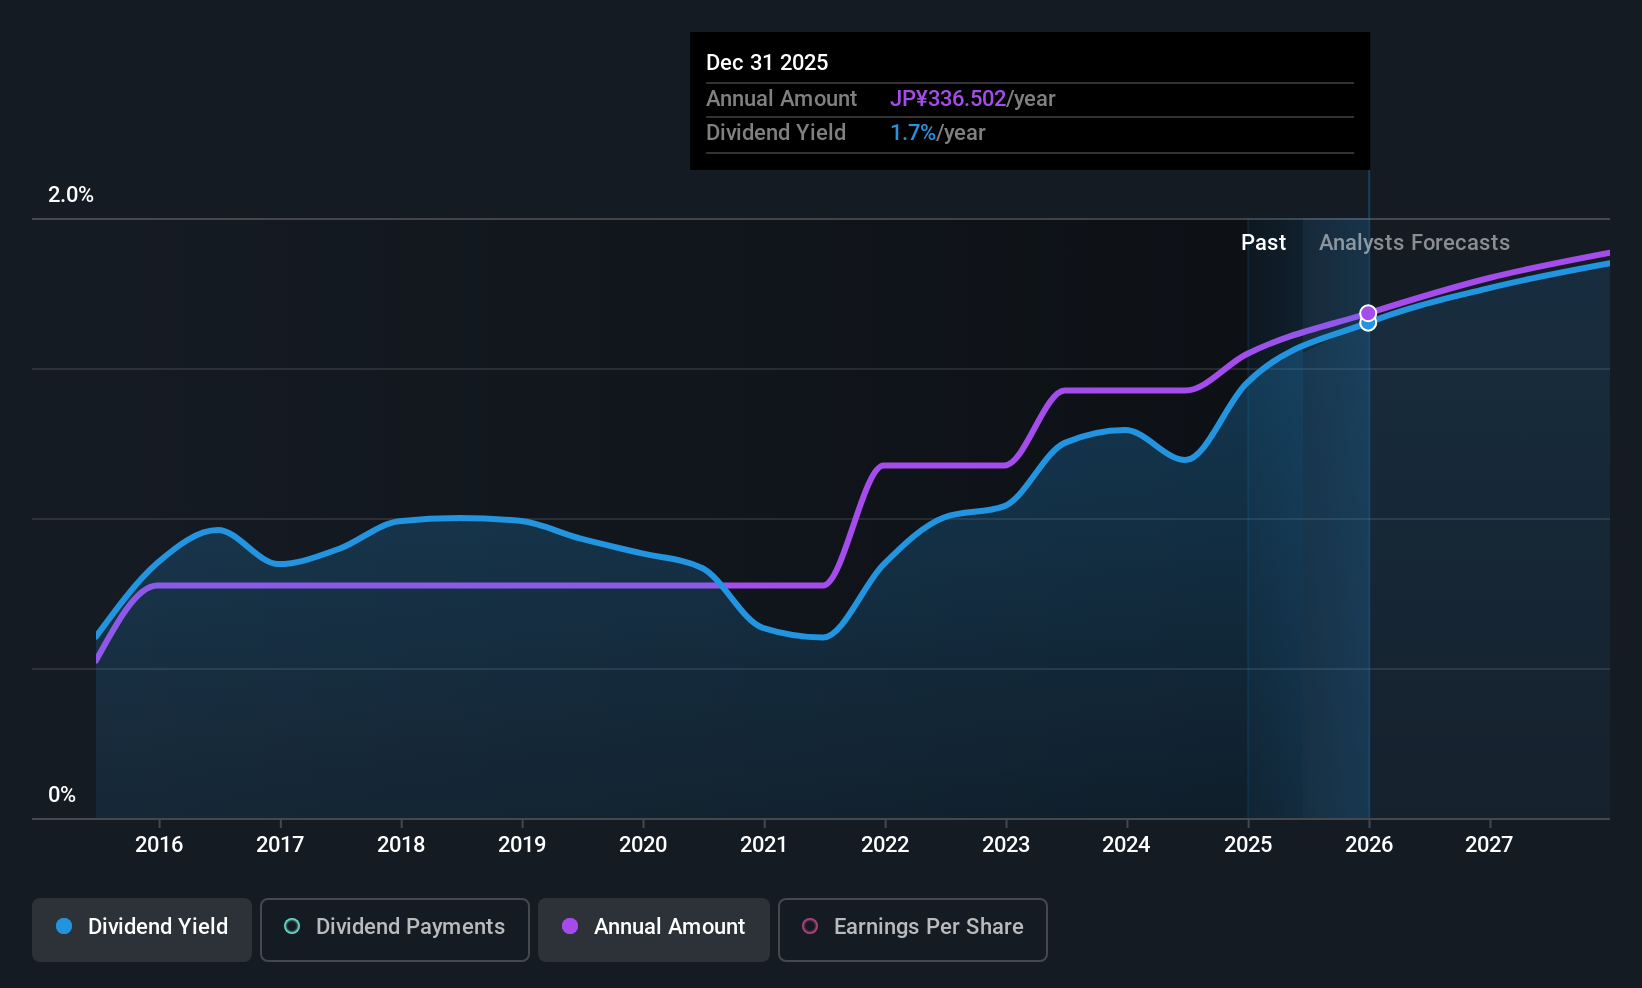Click the pink Earnings Per Share circle icon
The width and height of the screenshot is (1642, 988).
point(810,926)
